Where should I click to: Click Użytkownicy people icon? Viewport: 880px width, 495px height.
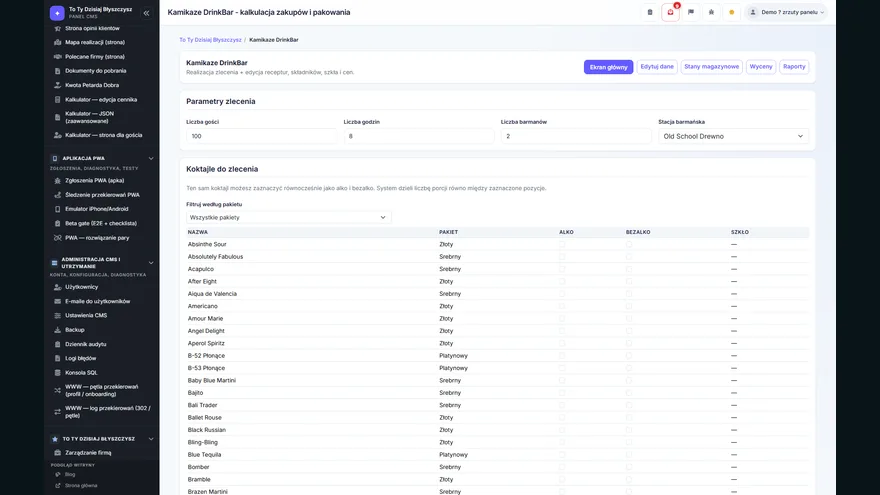pos(57,287)
